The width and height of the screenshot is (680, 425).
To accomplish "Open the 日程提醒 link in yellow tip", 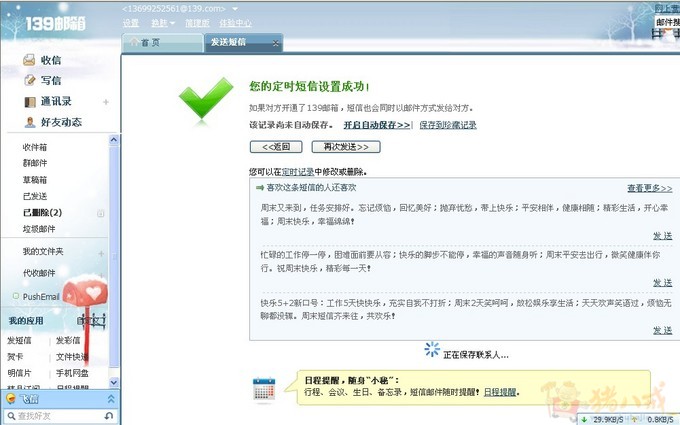I will click(500, 392).
